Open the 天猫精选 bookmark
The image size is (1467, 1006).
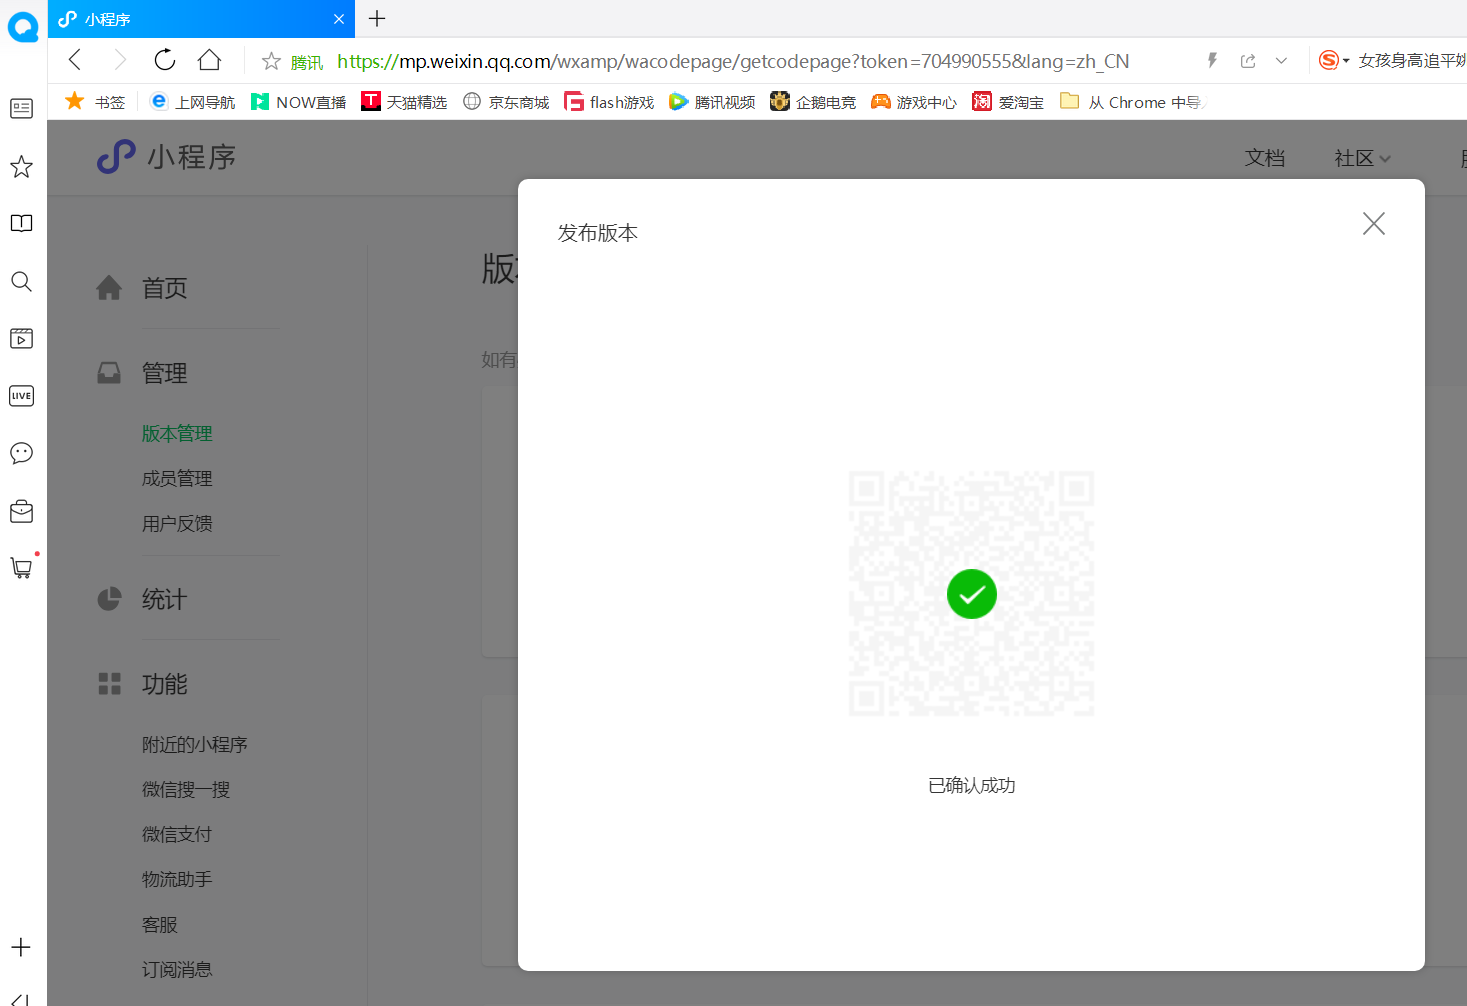(x=404, y=102)
